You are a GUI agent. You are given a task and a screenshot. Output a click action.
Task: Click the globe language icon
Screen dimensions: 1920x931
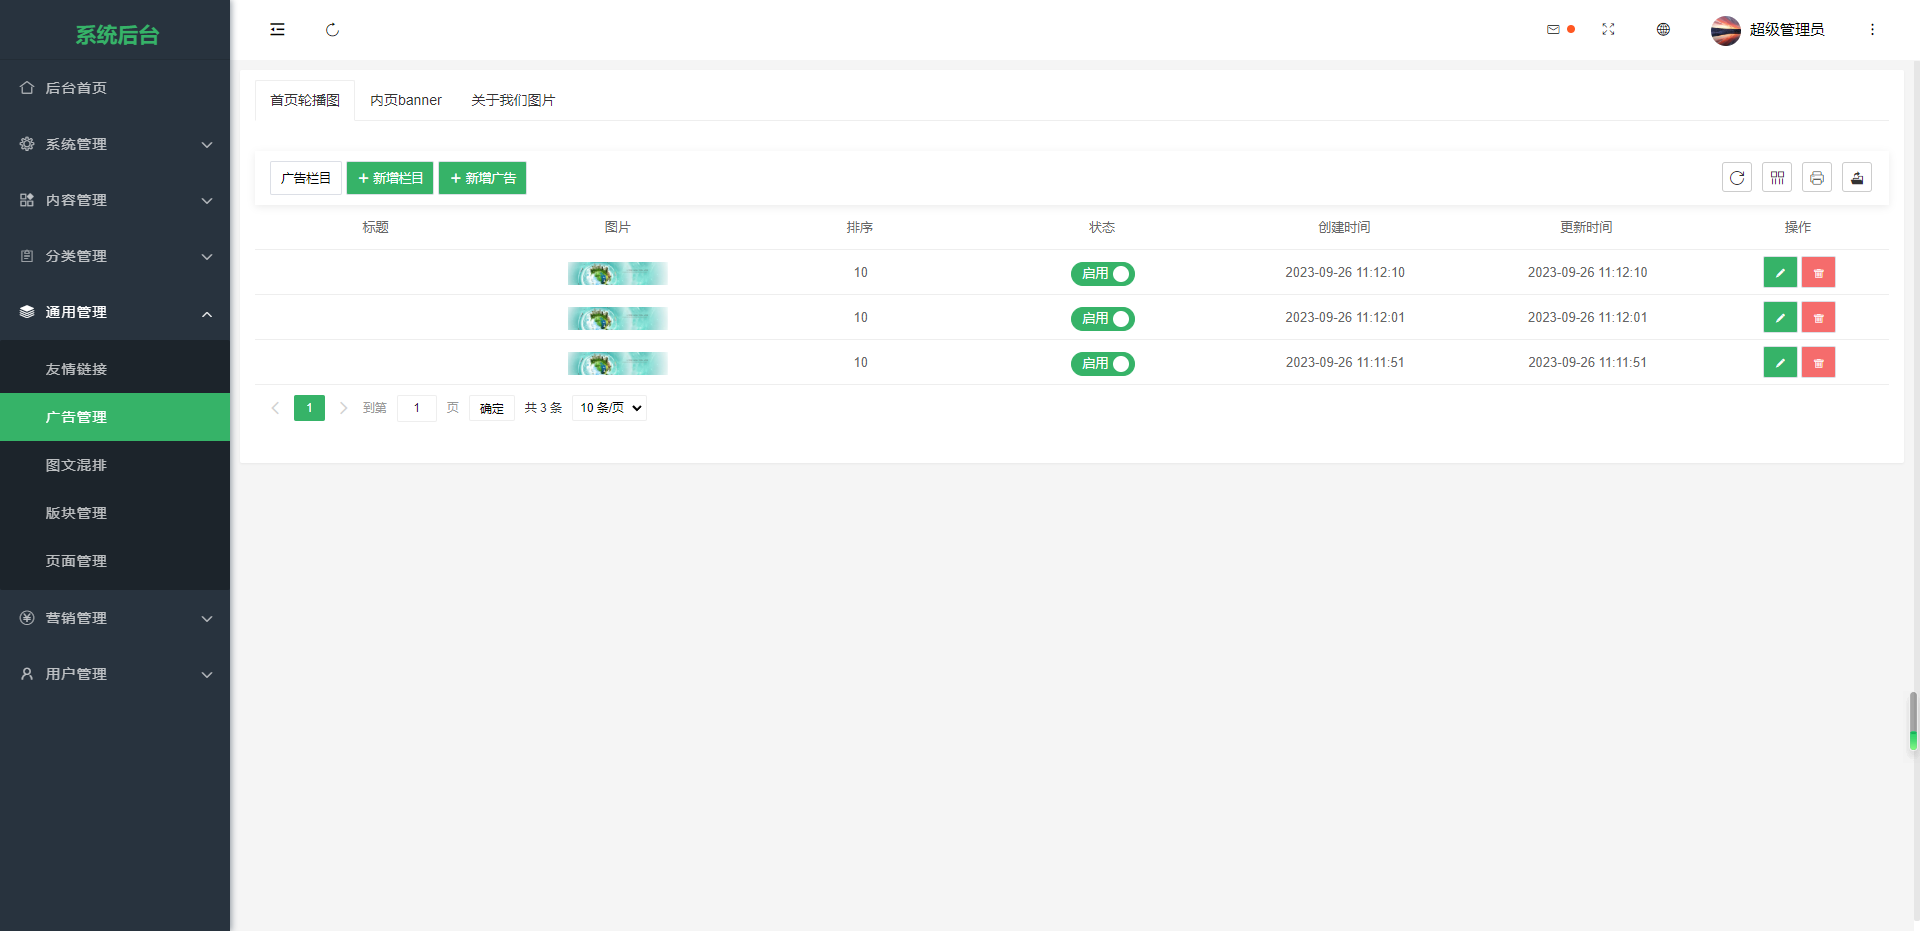(x=1663, y=30)
